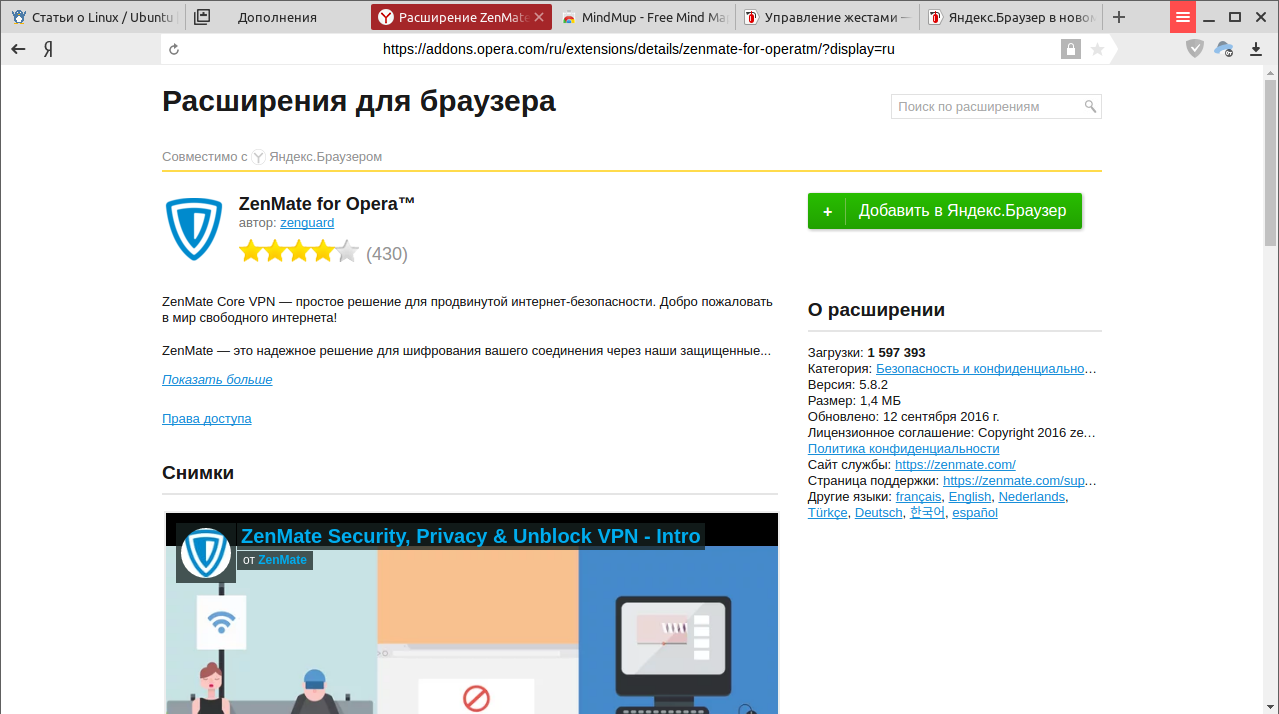The height and width of the screenshot is (714, 1279).
Task: Click the Расширения для браузера heading
Action: 359,101
